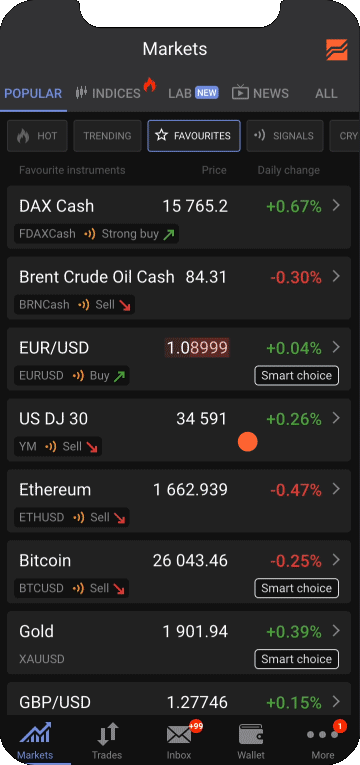Toggle the Hot flame filter
Image resolution: width=360 pixels, height=765 pixels.
coord(37,136)
